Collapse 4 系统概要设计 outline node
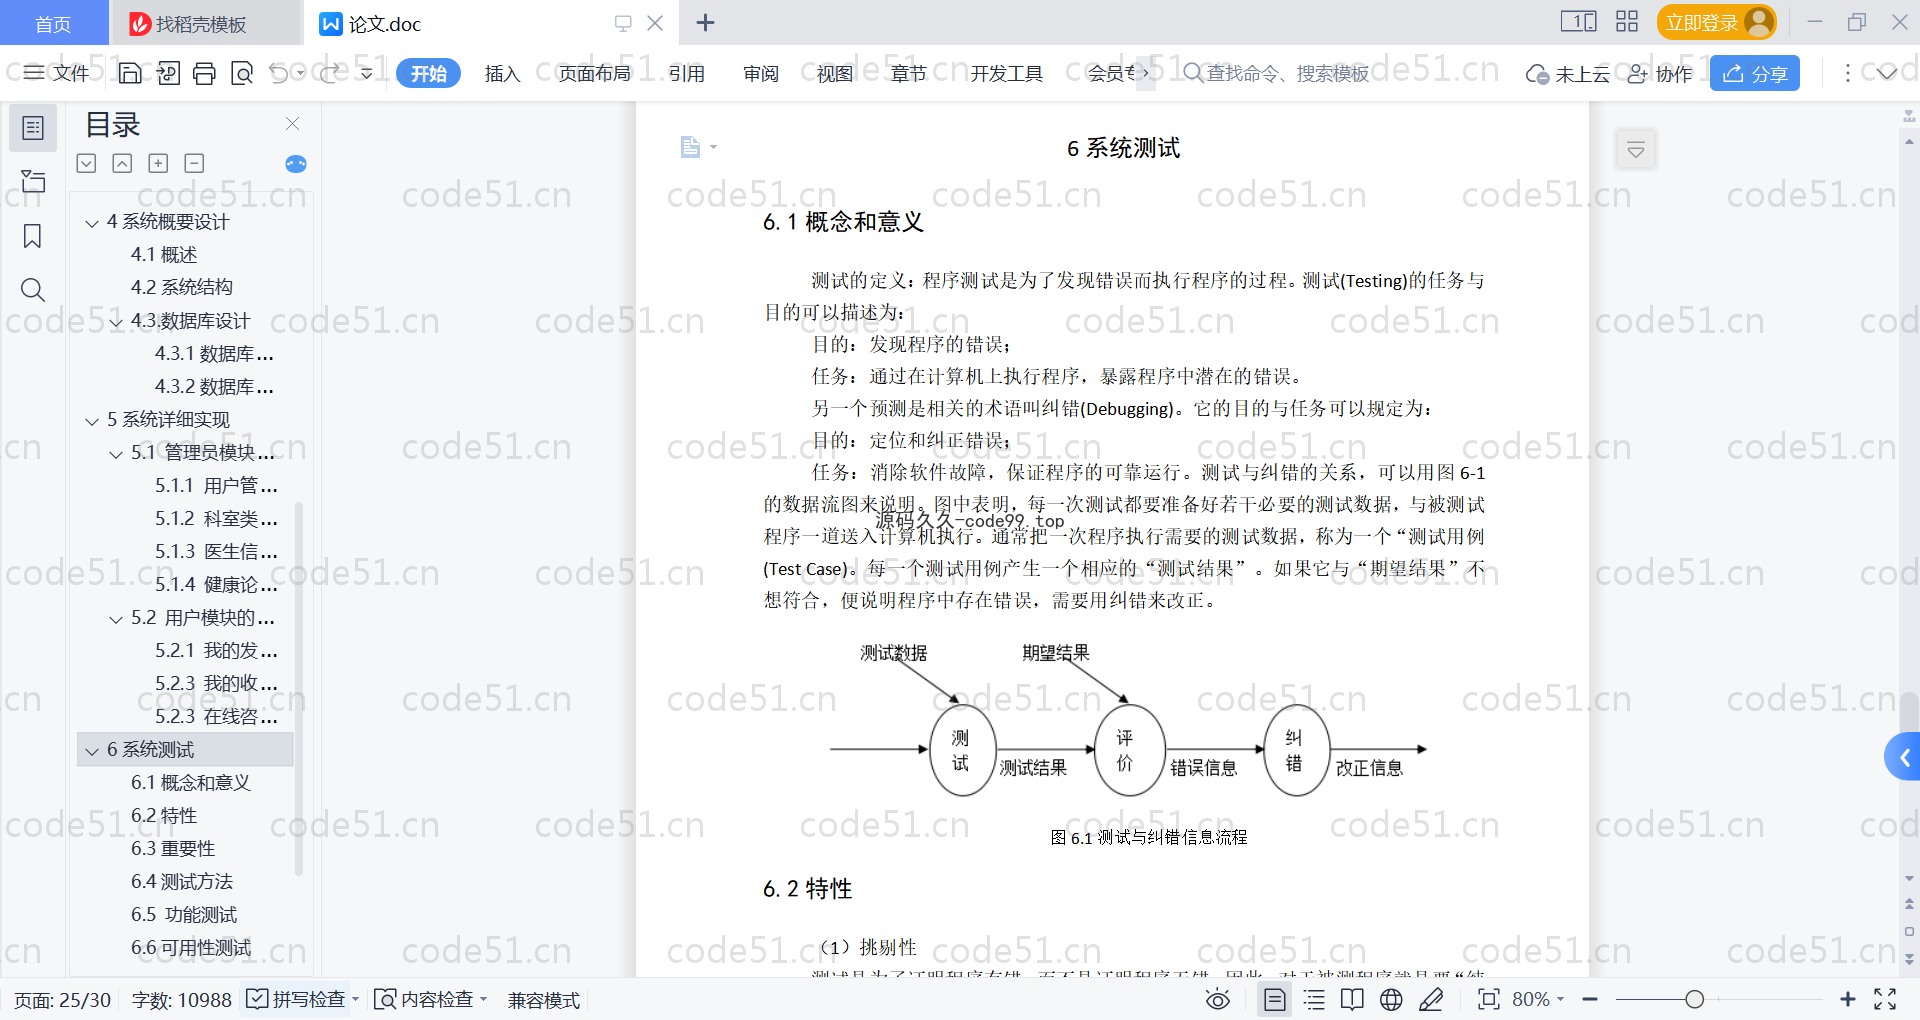 (91, 223)
